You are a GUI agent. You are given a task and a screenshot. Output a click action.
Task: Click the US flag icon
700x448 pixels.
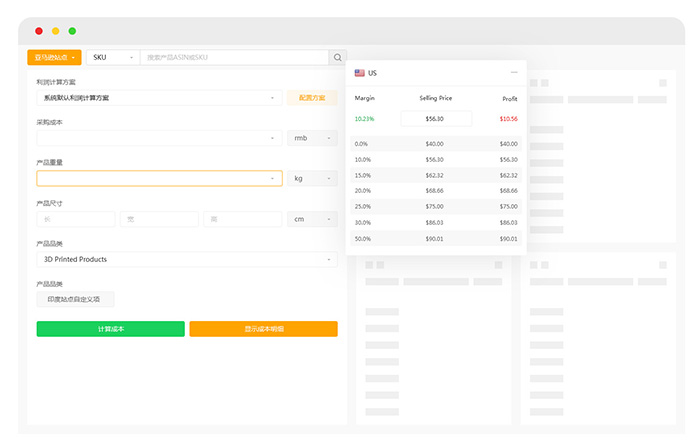point(360,73)
